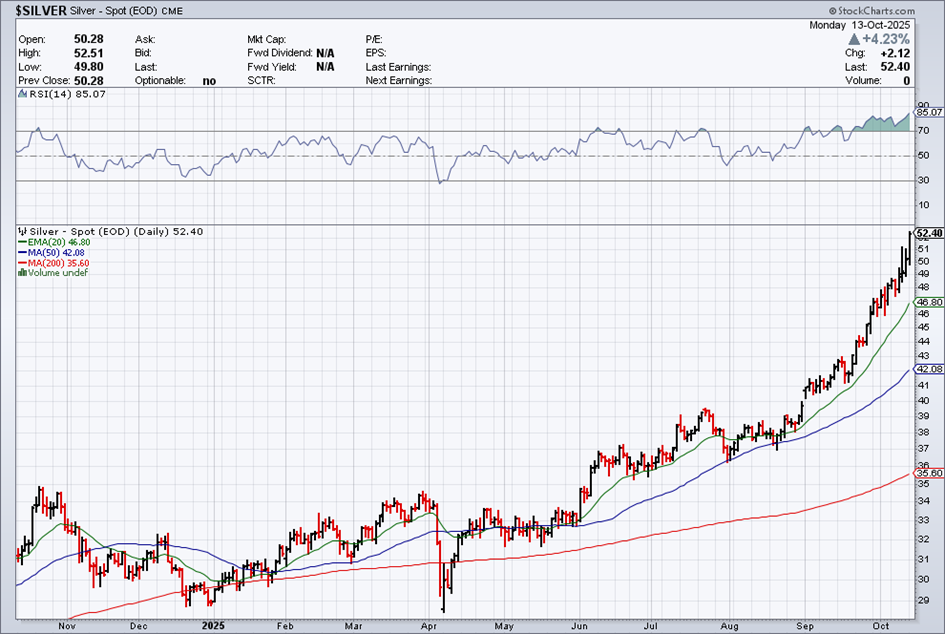This screenshot has width=945, height=634.
Task: Click the Low value 49.80
Action: tap(89, 67)
